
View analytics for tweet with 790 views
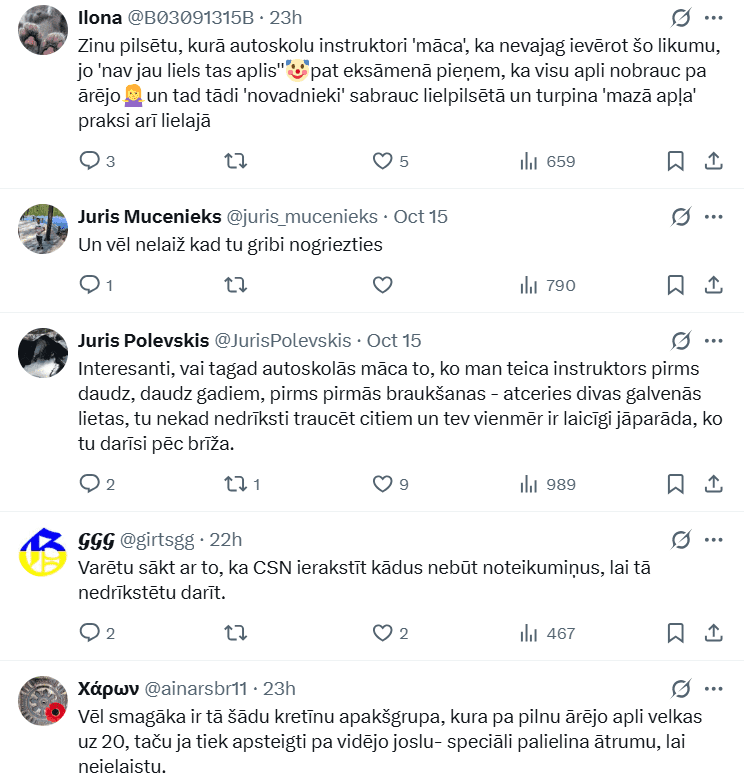pyautogui.click(x=547, y=285)
